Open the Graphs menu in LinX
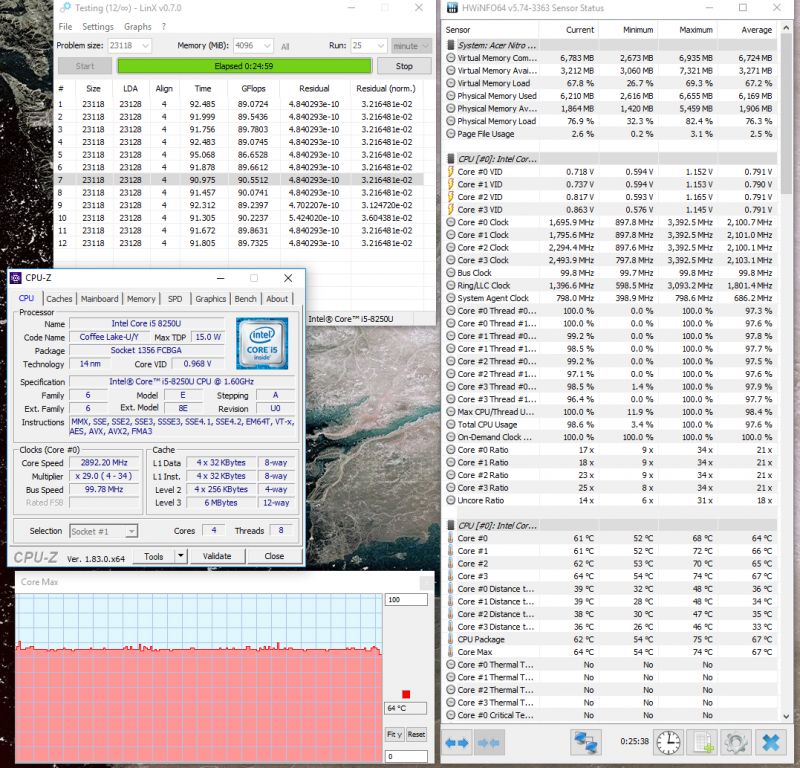The height and width of the screenshot is (768, 800). coord(138,27)
